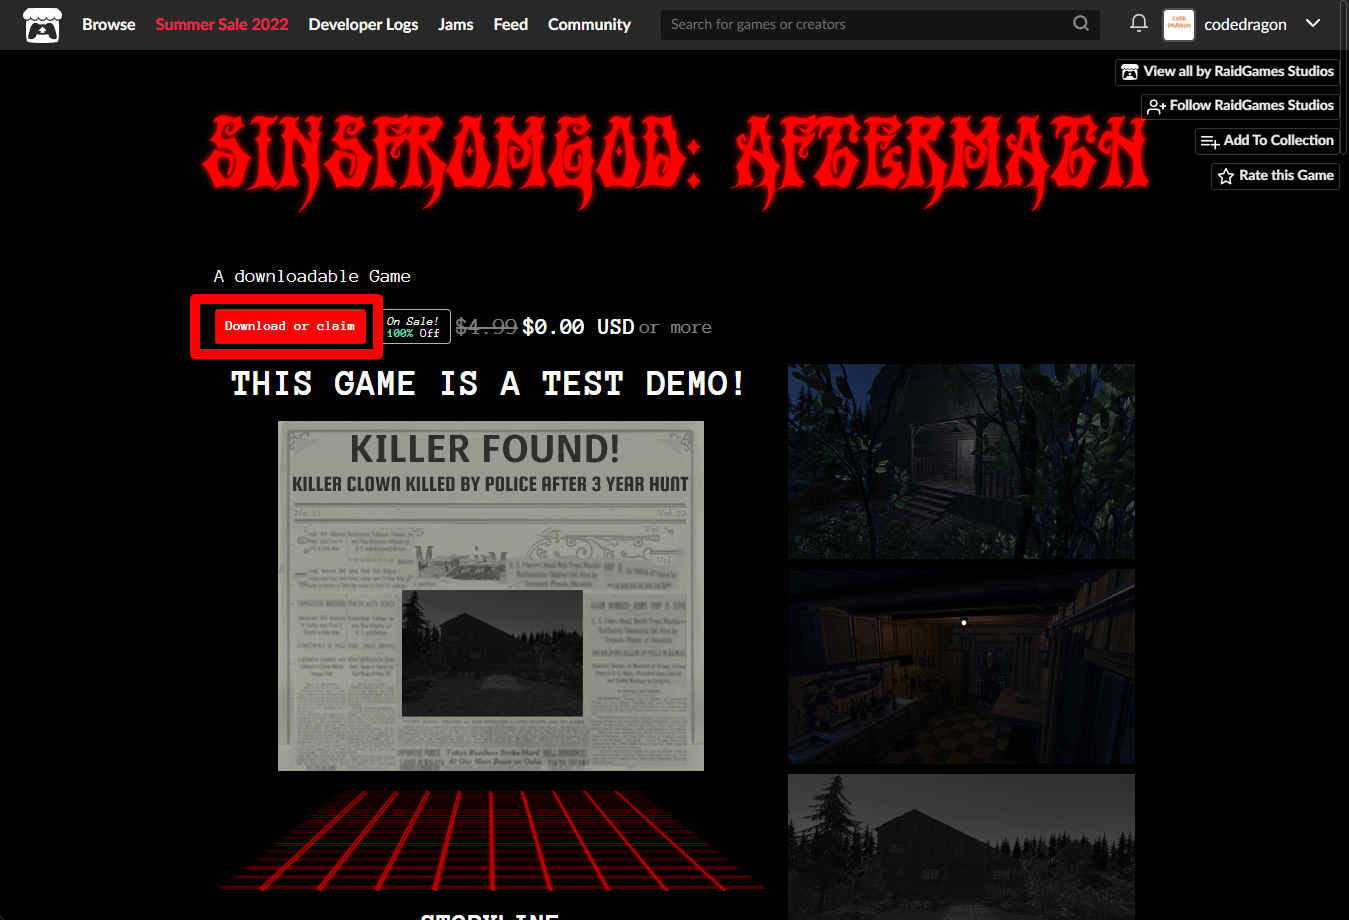This screenshot has width=1349, height=920.
Task: Open the notifications bell
Action: (x=1138, y=23)
